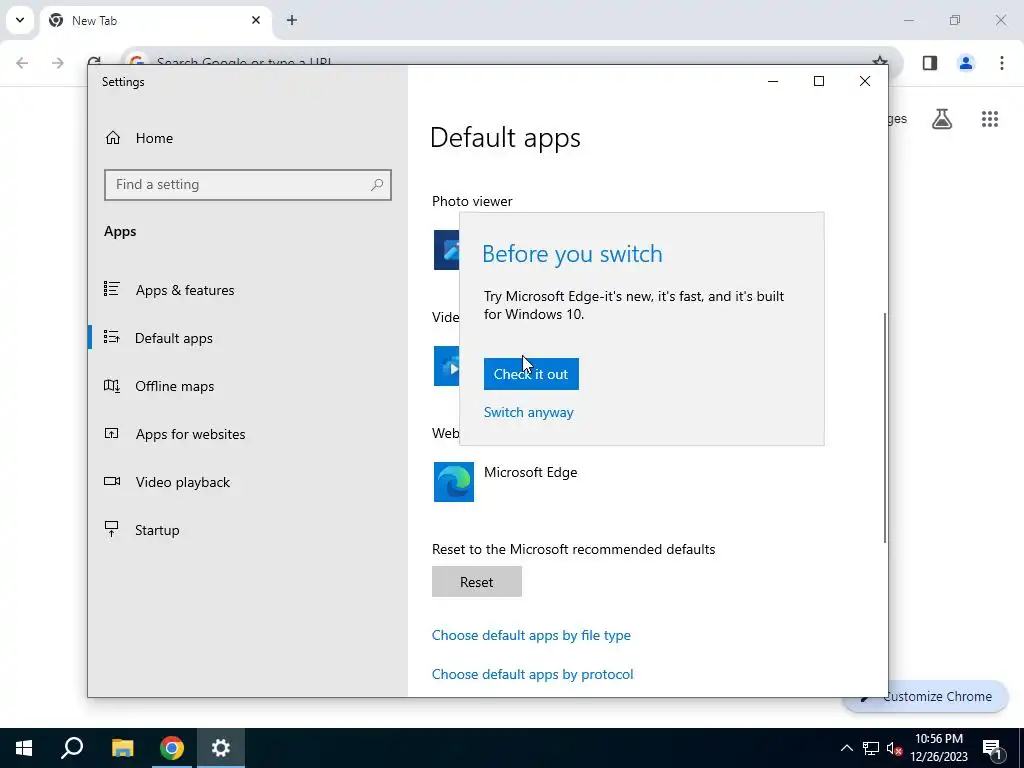Open the Apps & features section

point(185,290)
